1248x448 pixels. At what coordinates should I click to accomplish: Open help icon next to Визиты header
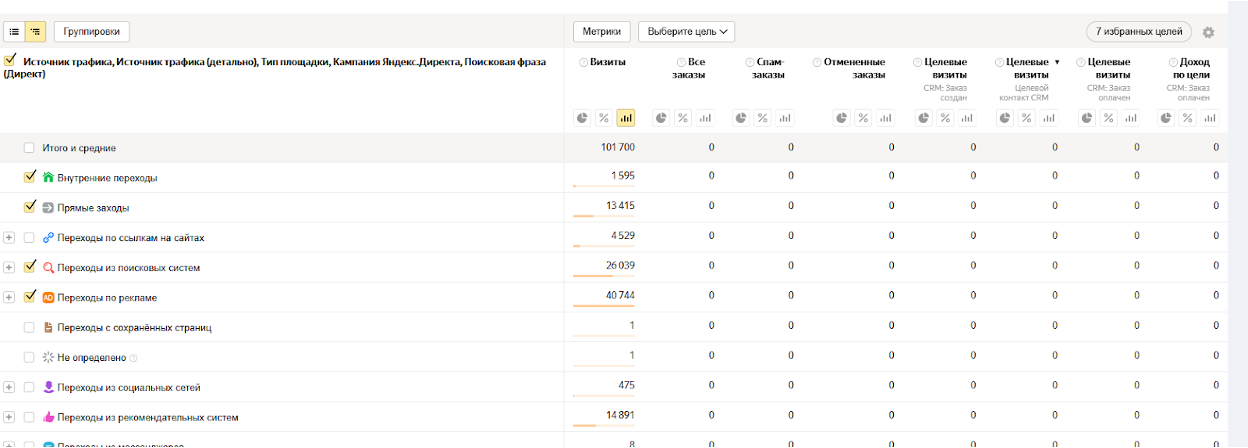[x=584, y=62]
